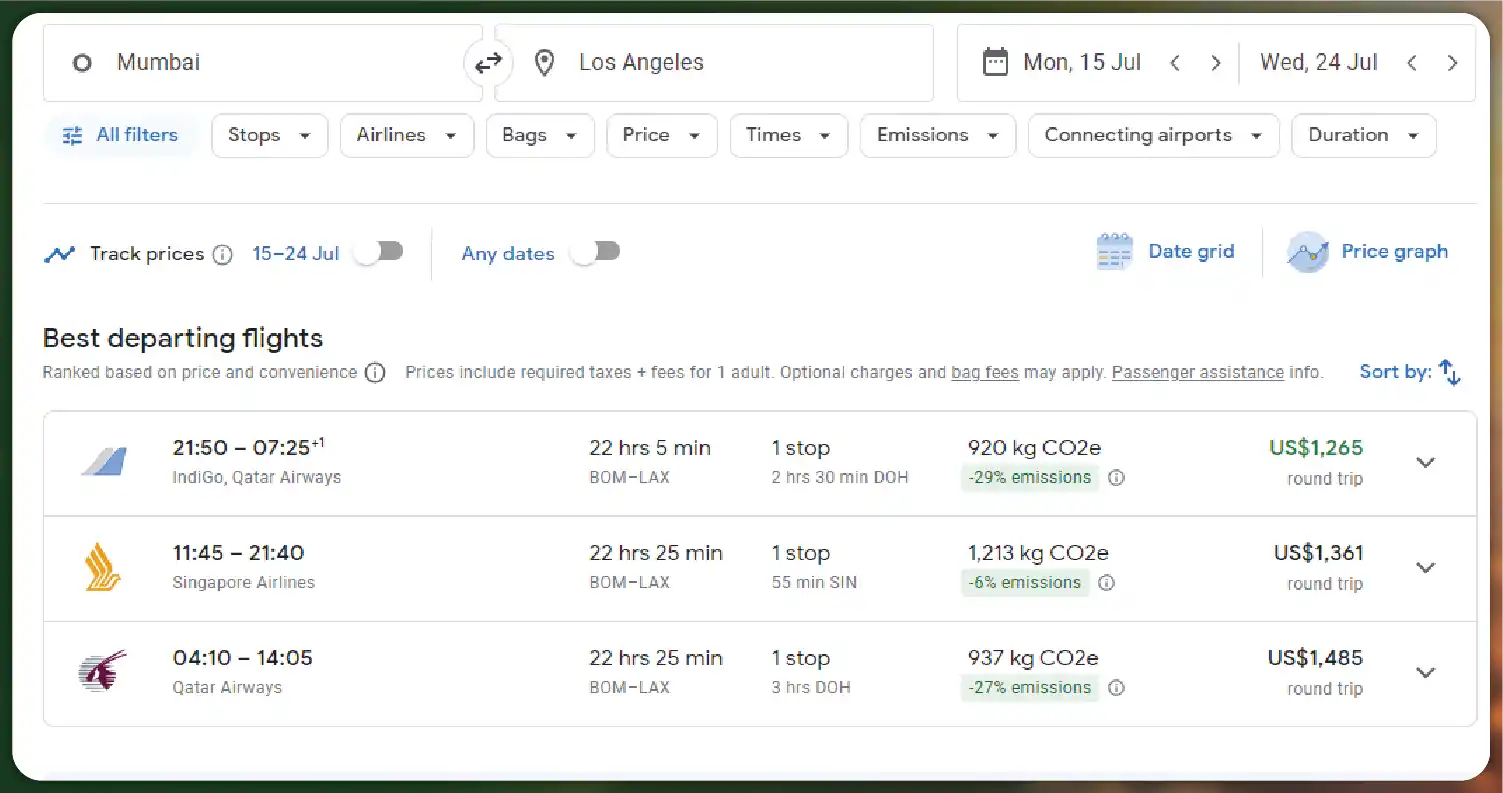1503x793 pixels.
Task: Click the US$1,265 price
Action: pyautogui.click(x=1316, y=448)
